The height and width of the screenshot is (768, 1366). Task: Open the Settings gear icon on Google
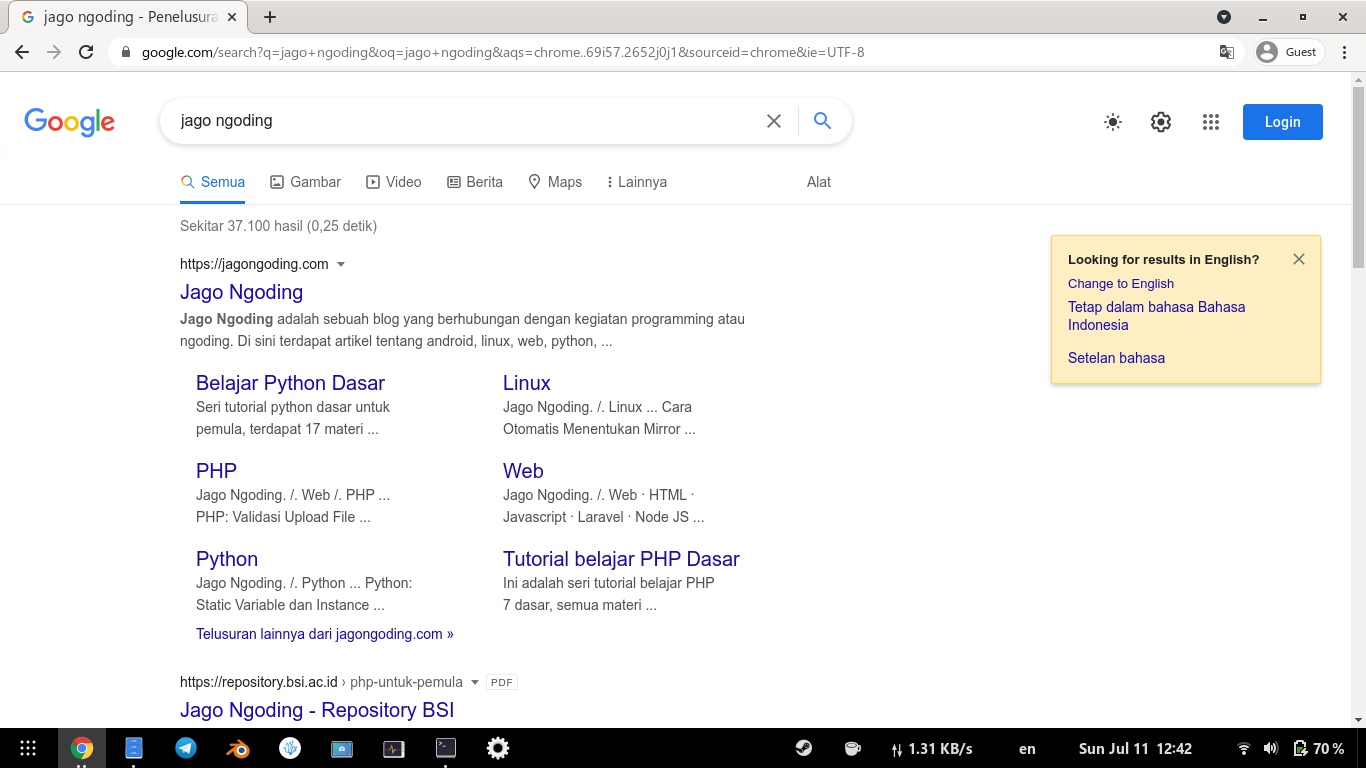coord(1160,122)
